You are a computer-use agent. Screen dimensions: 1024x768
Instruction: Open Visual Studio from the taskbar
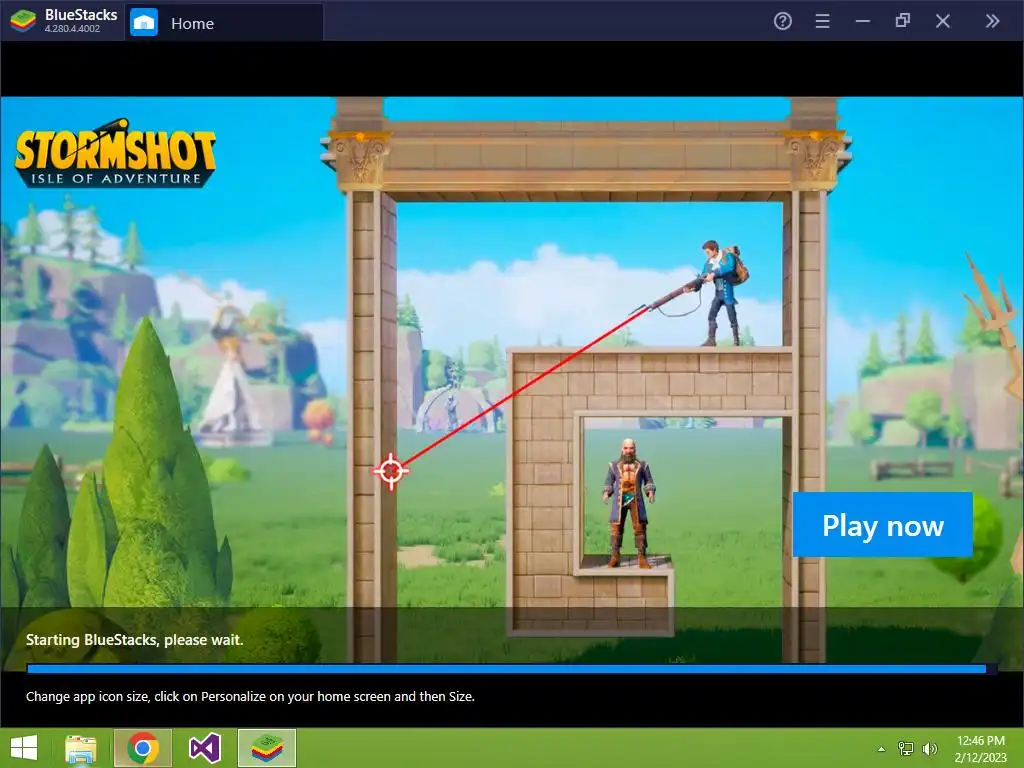204,748
